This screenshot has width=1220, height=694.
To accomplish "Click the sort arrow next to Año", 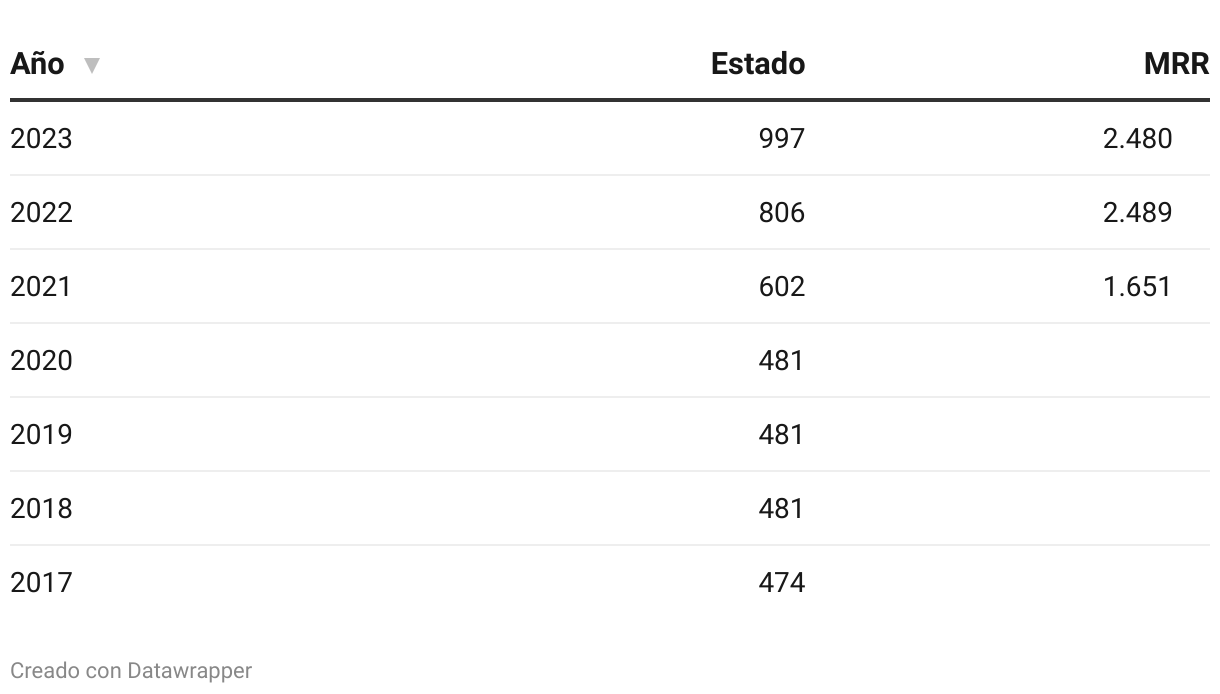I will click(x=92, y=66).
